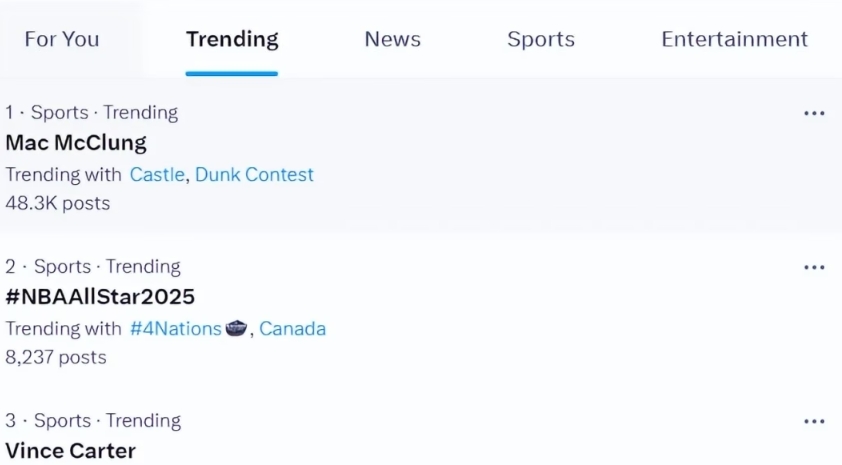Open more options for Vince Carter trend
Image resolution: width=842 pixels, height=465 pixels.
click(814, 421)
